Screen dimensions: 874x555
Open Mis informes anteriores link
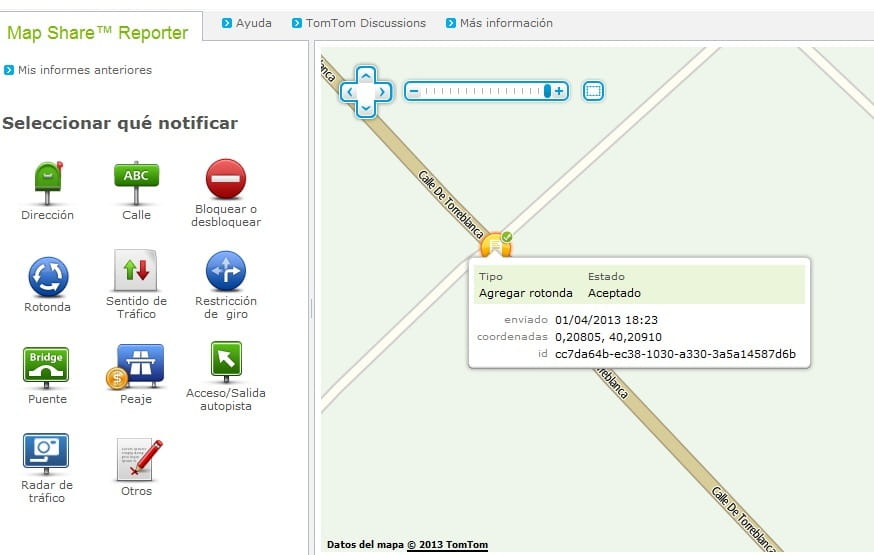[x=84, y=70]
